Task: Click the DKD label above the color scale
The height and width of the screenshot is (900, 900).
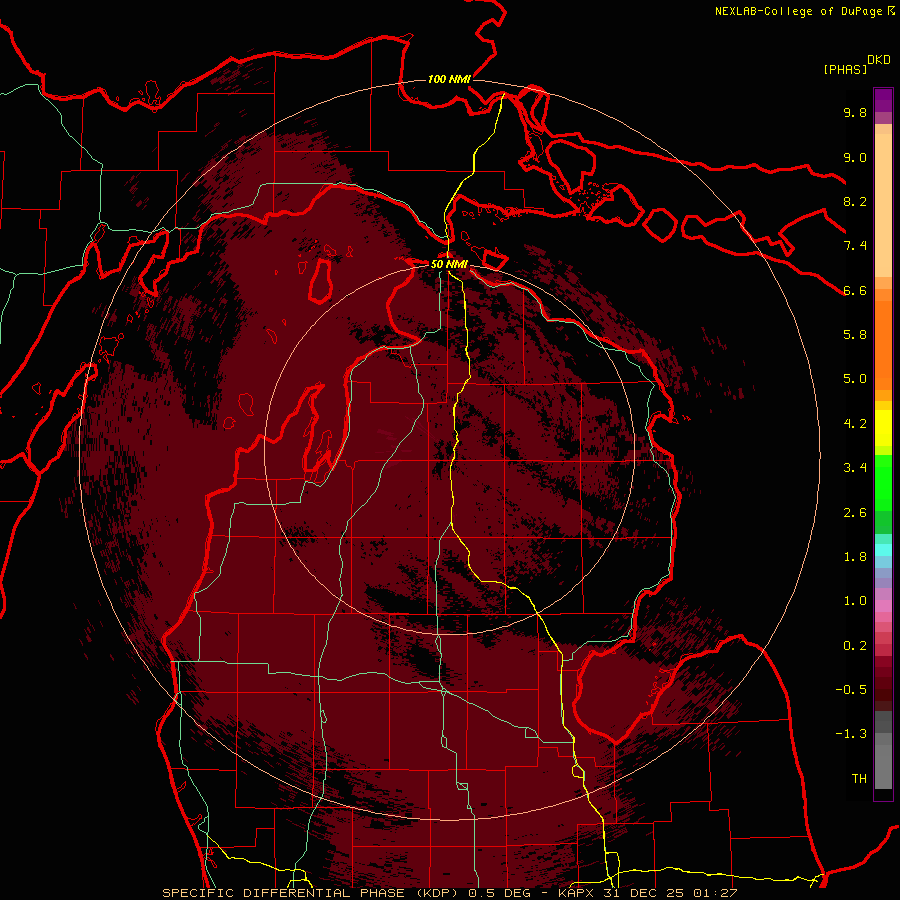Action: click(x=879, y=60)
